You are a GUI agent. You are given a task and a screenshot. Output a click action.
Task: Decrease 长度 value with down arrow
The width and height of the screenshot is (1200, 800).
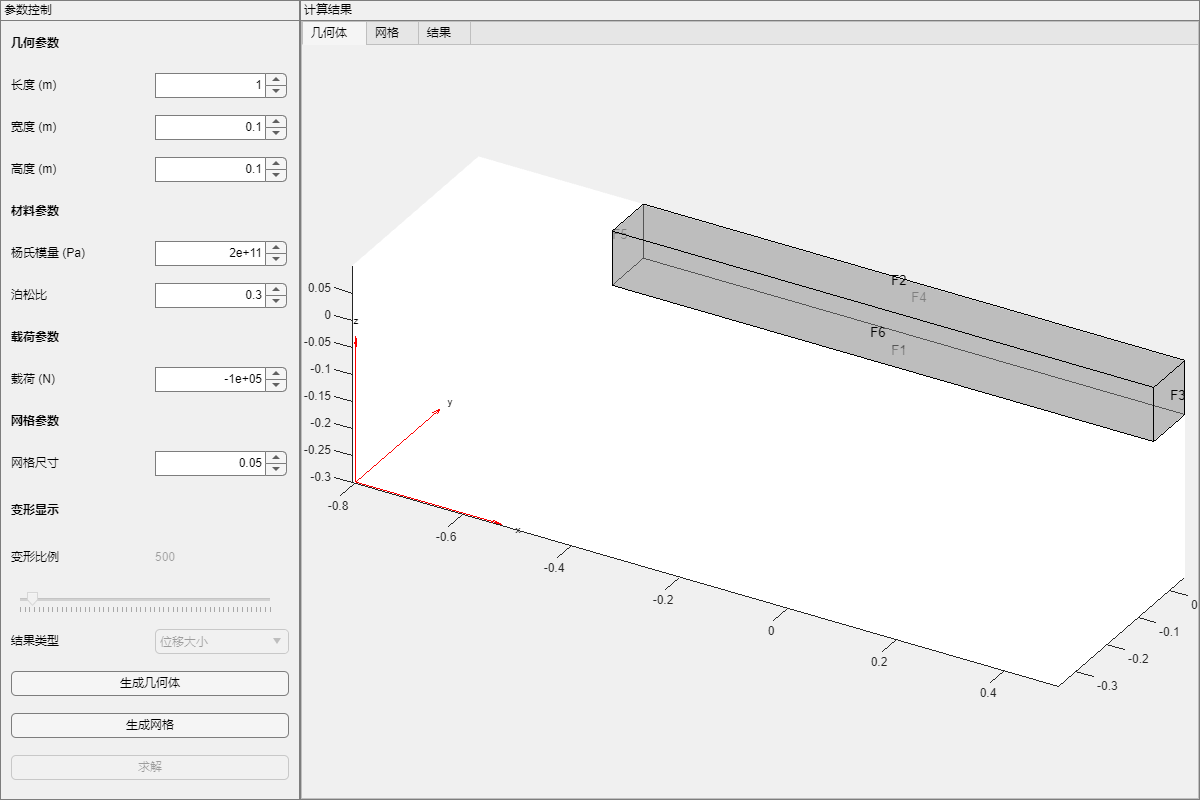(x=276, y=92)
